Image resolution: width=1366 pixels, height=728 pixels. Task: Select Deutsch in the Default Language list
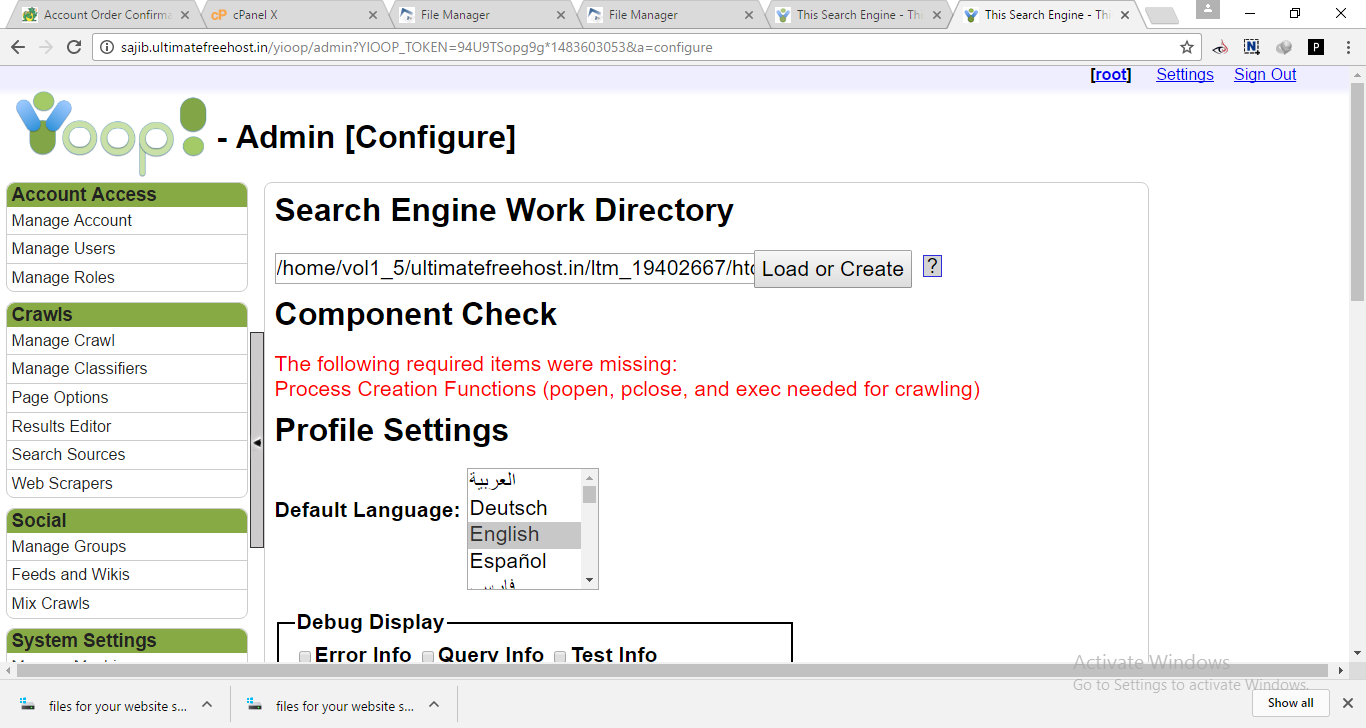tap(509, 508)
